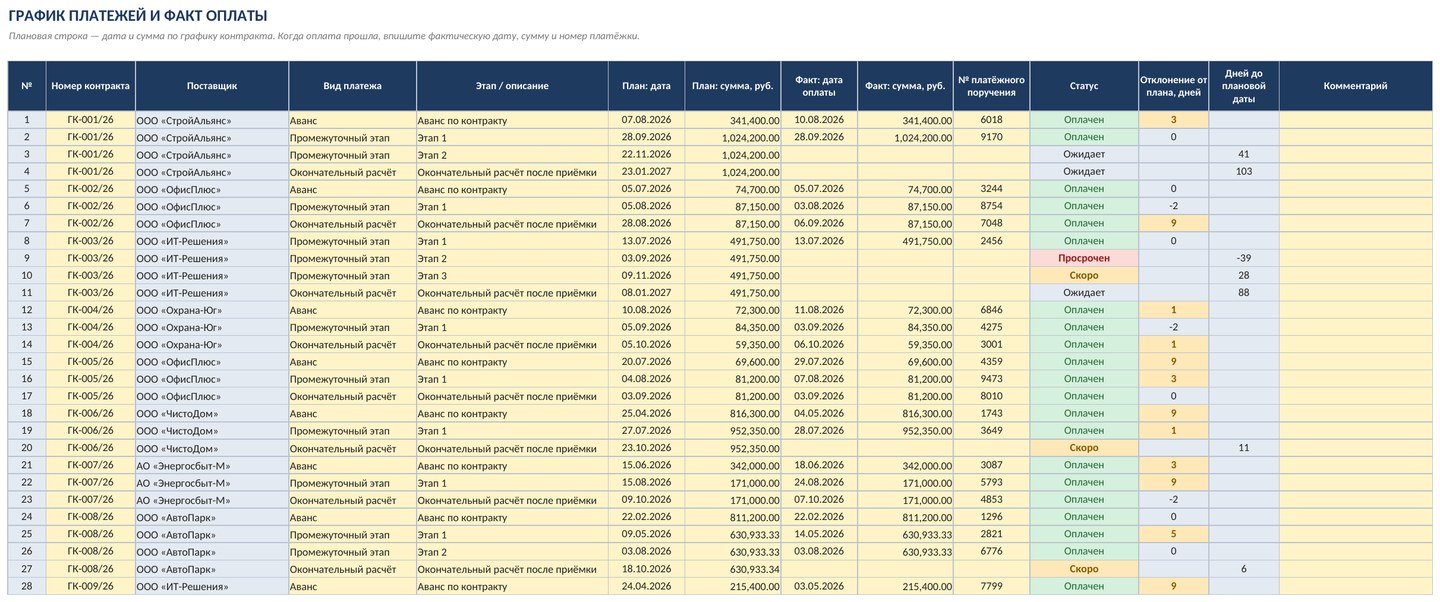Select the "Факт: дата оплаты" header
1440x602 pixels.
point(819,86)
